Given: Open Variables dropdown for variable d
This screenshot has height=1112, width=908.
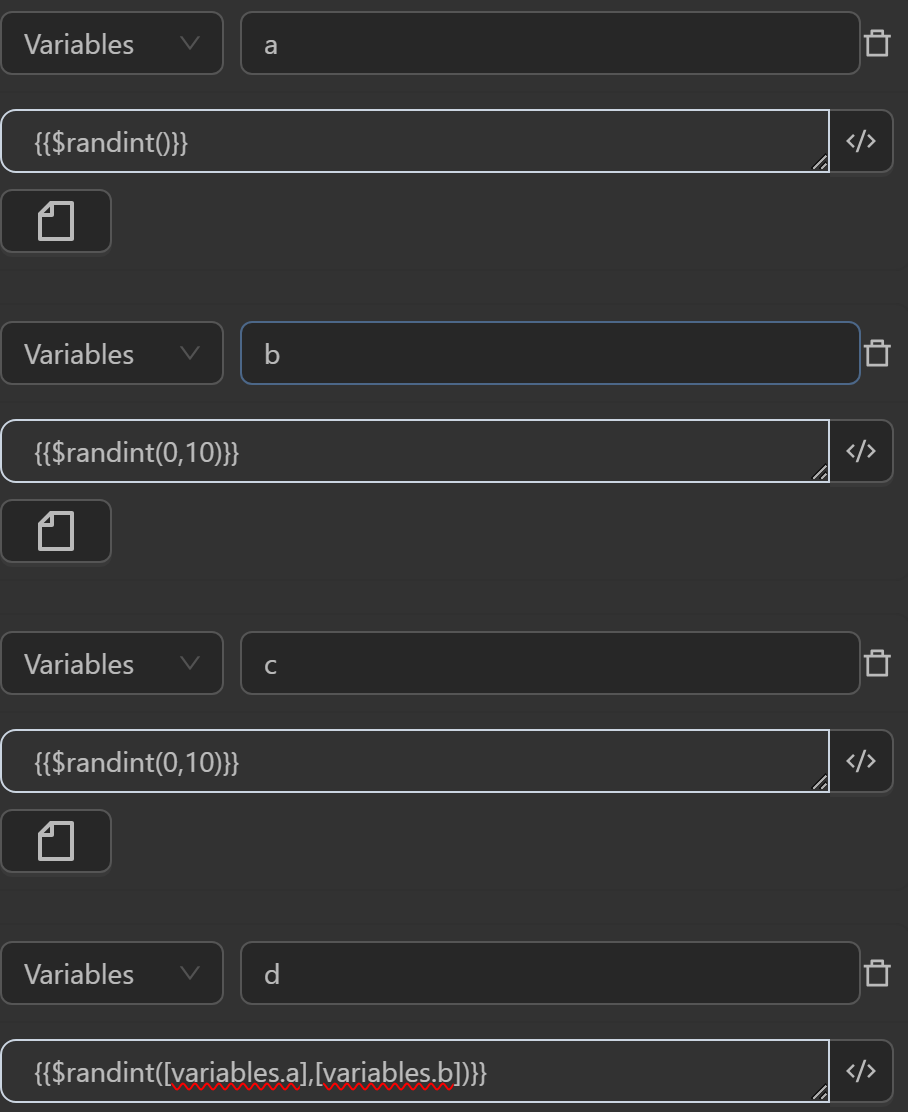Looking at the screenshot, I should (x=112, y=973).
